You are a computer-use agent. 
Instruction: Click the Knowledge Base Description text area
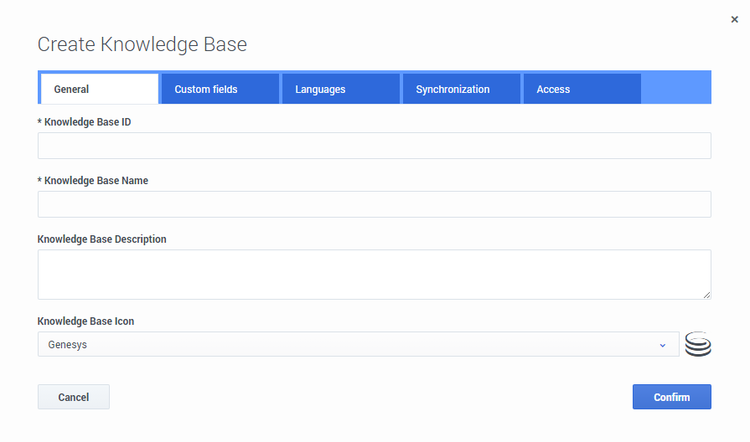coord(374,274)
